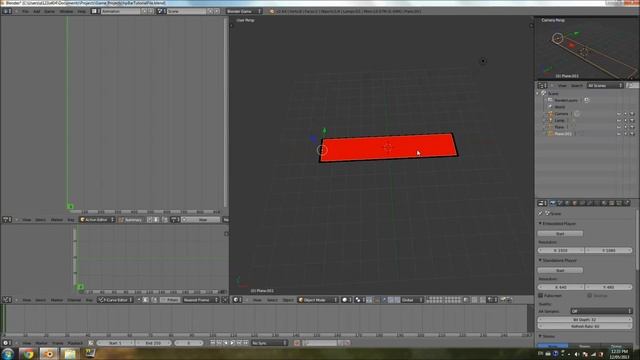Click the Refresh Rate 60 slider field
Image resolution: width=640 pixels, height=360 pixels.
[585, 326]
